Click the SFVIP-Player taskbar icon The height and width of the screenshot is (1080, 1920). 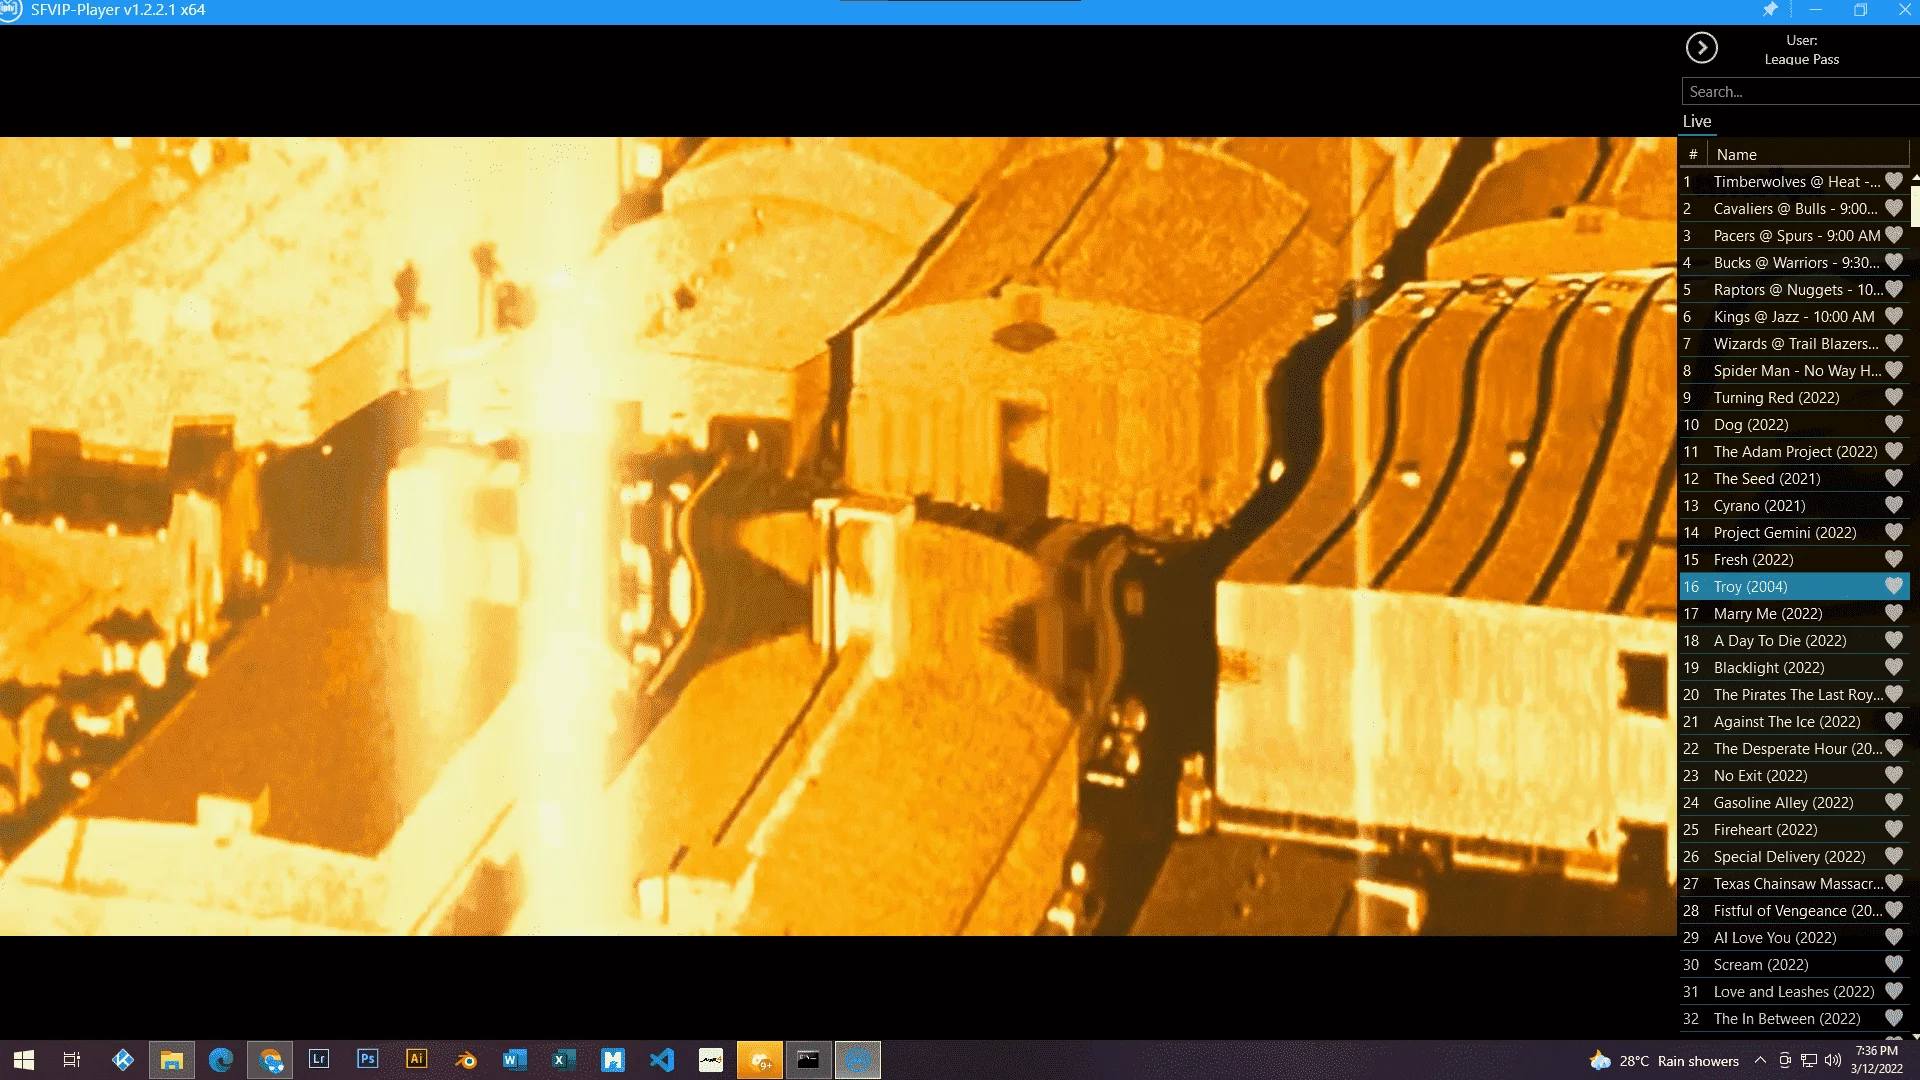click(858, 1060)
